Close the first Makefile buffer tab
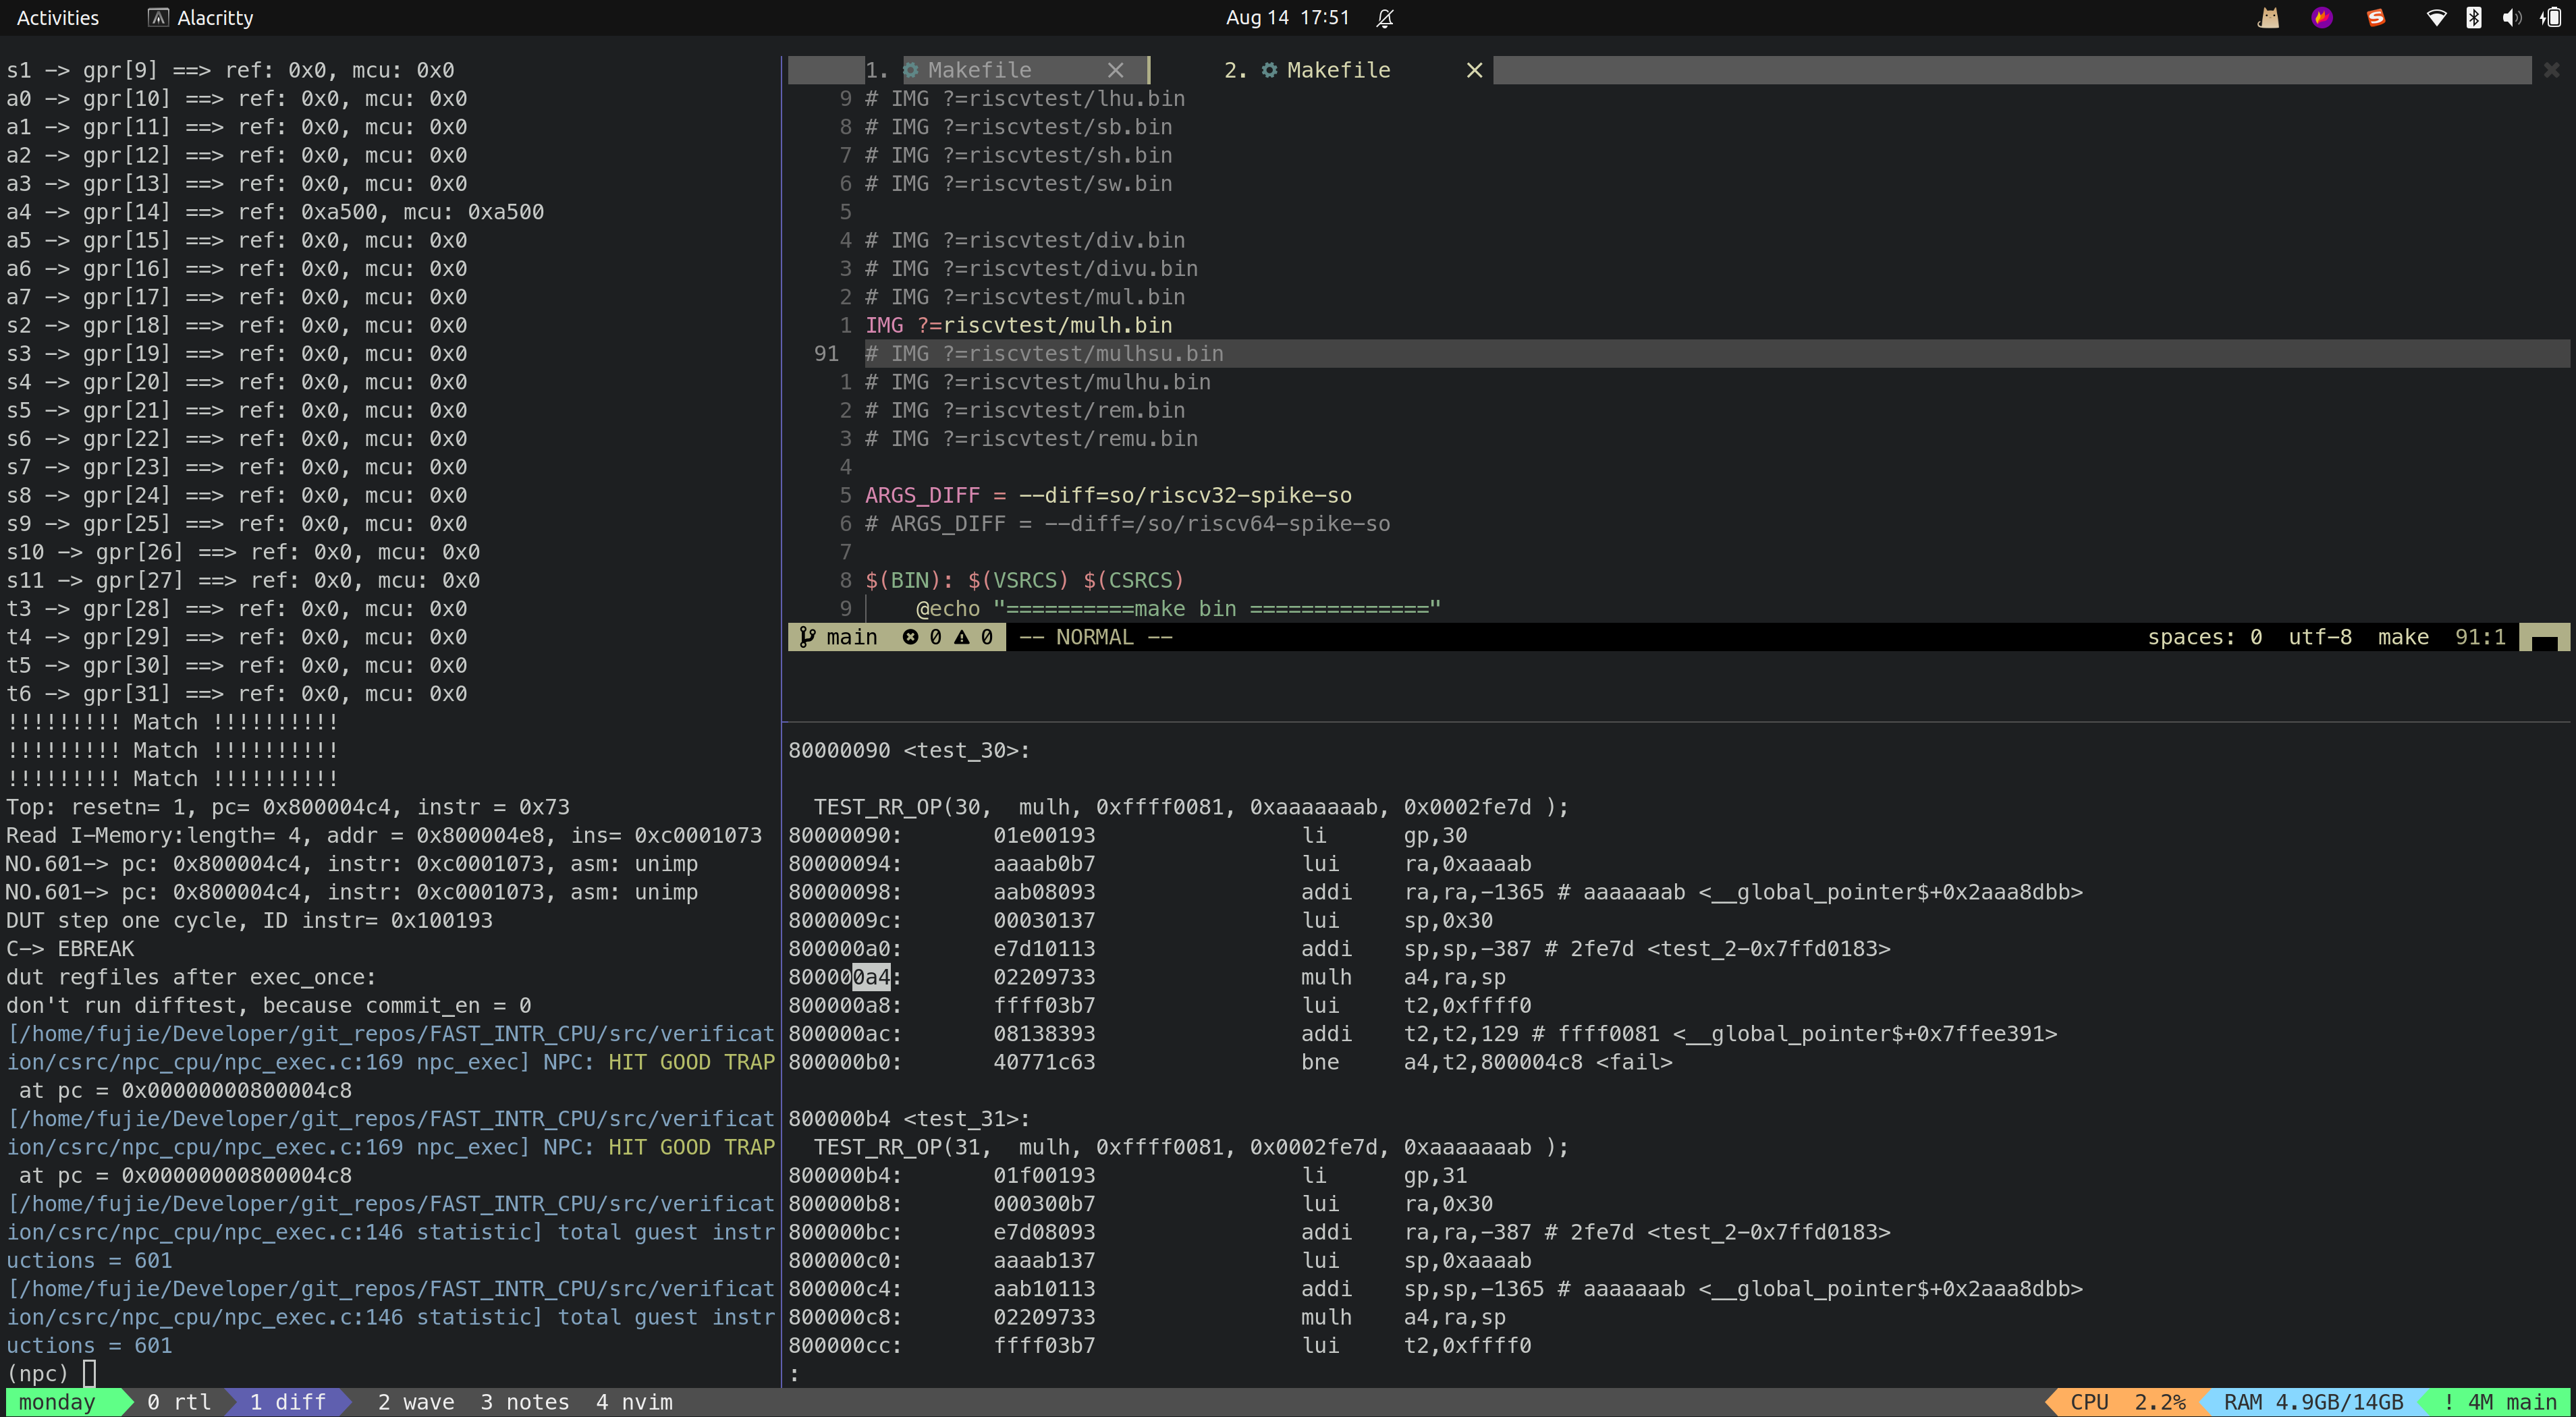The height and width of the screenshot is (1417, 2576). (1116, 70)
